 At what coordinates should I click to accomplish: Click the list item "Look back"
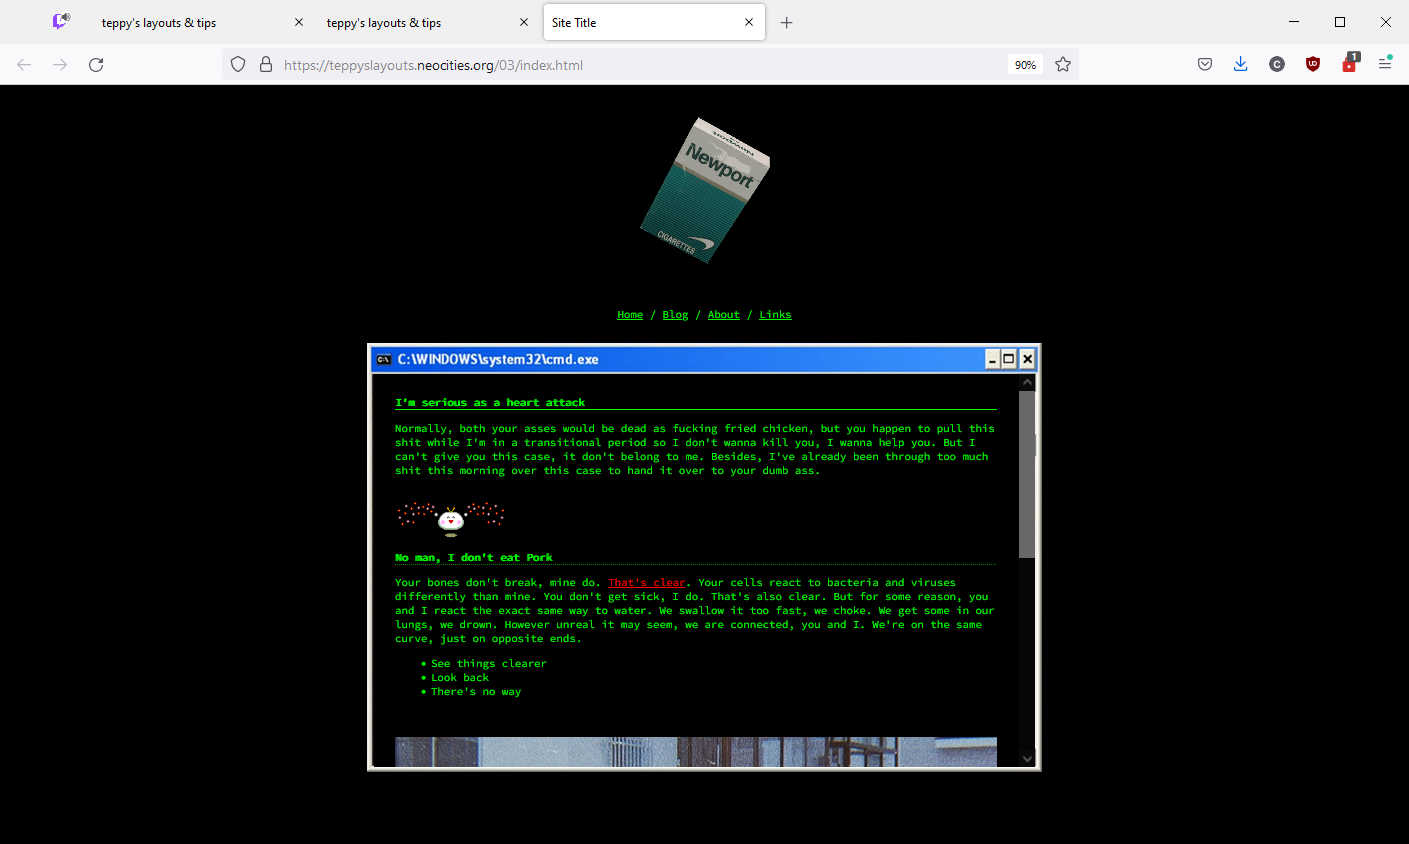click(460, 678)
